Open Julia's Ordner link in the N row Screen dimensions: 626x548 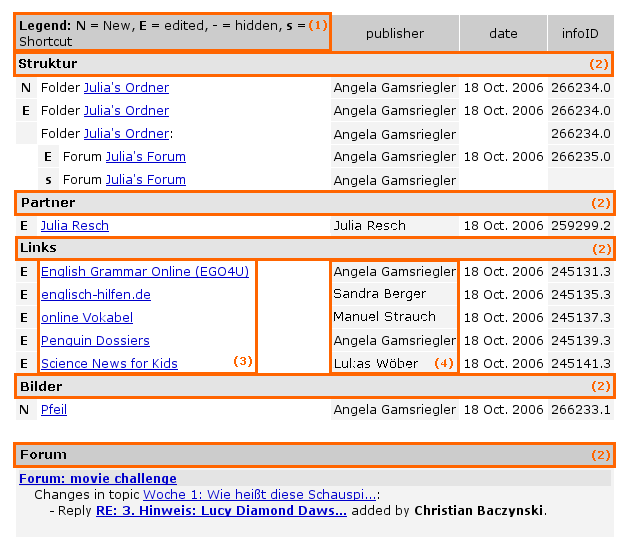[x=126, y=88]
